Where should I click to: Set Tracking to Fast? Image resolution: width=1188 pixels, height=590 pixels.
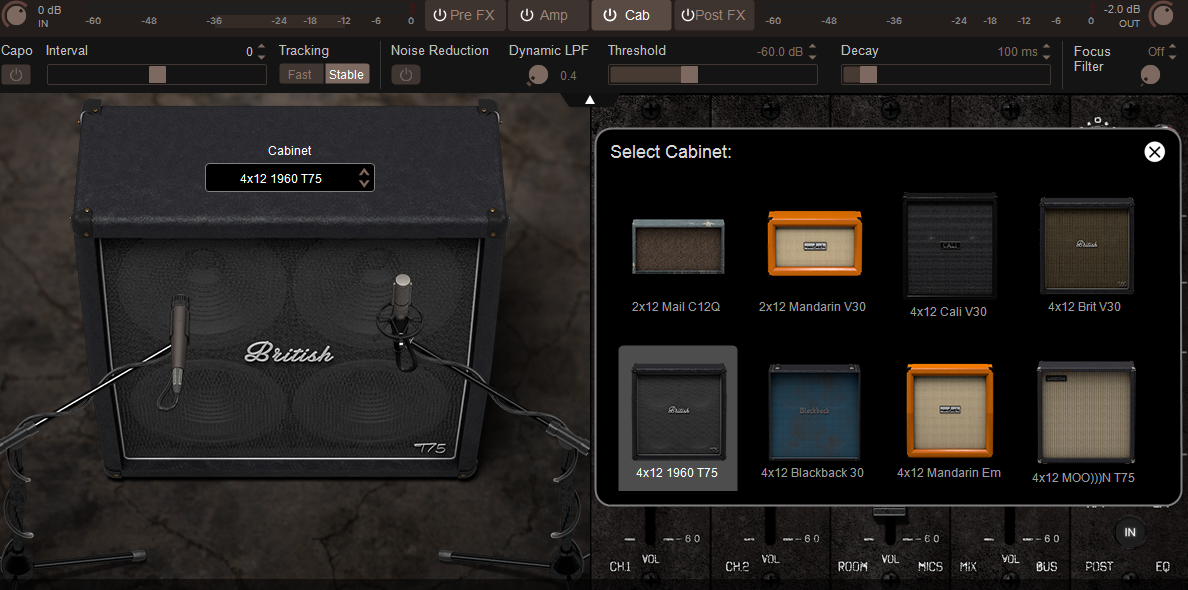point(299,75)
